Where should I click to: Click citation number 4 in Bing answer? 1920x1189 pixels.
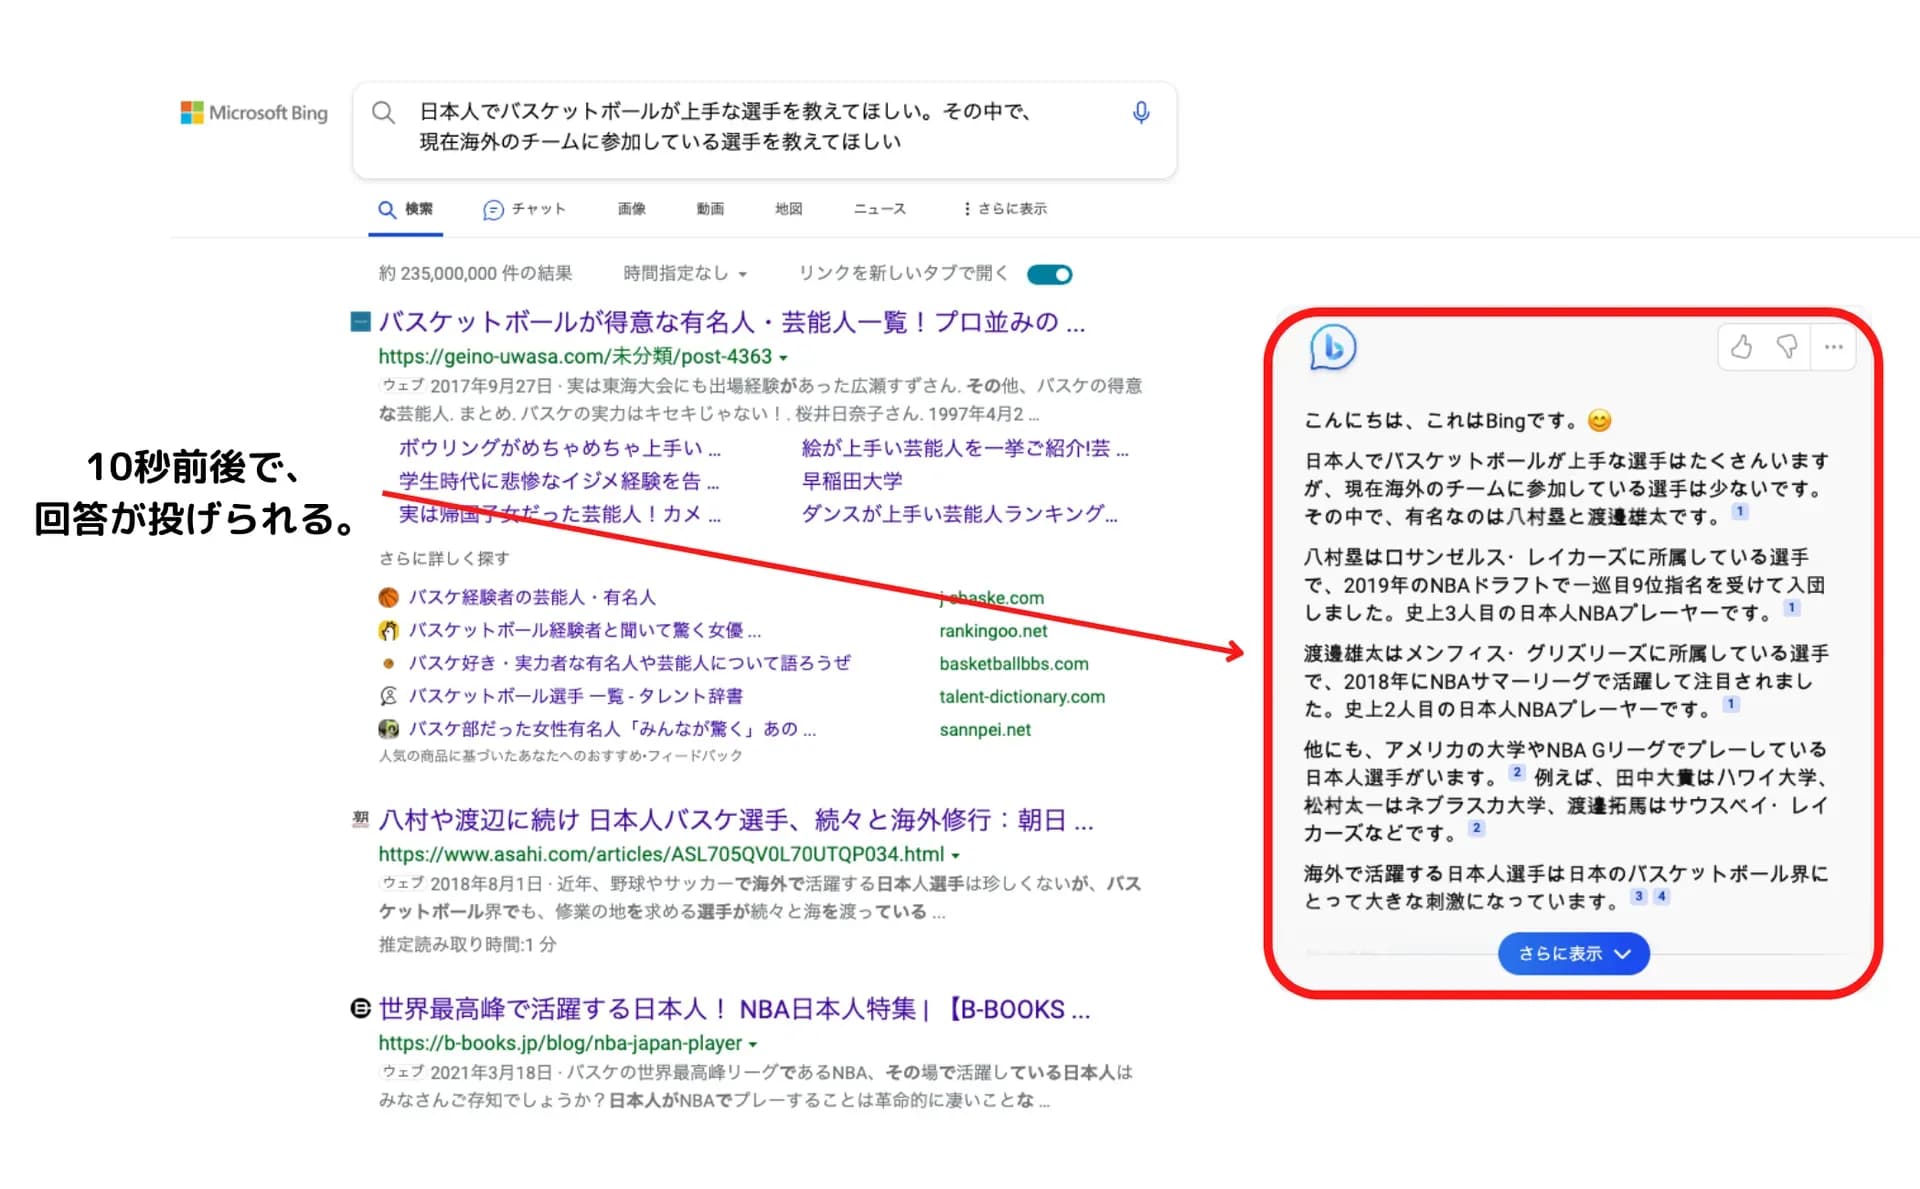1661,896
